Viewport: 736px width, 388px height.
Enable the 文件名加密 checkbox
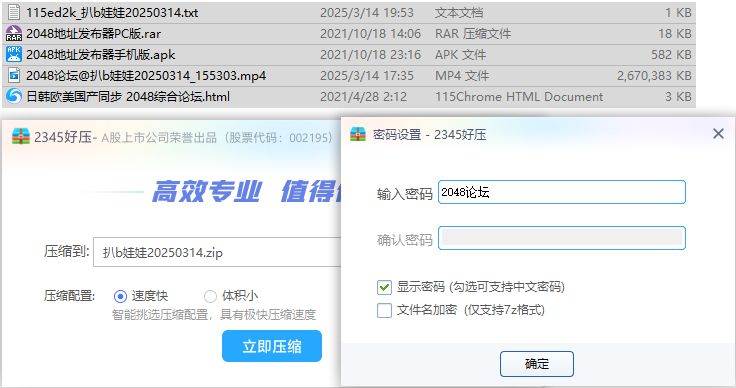384,310
